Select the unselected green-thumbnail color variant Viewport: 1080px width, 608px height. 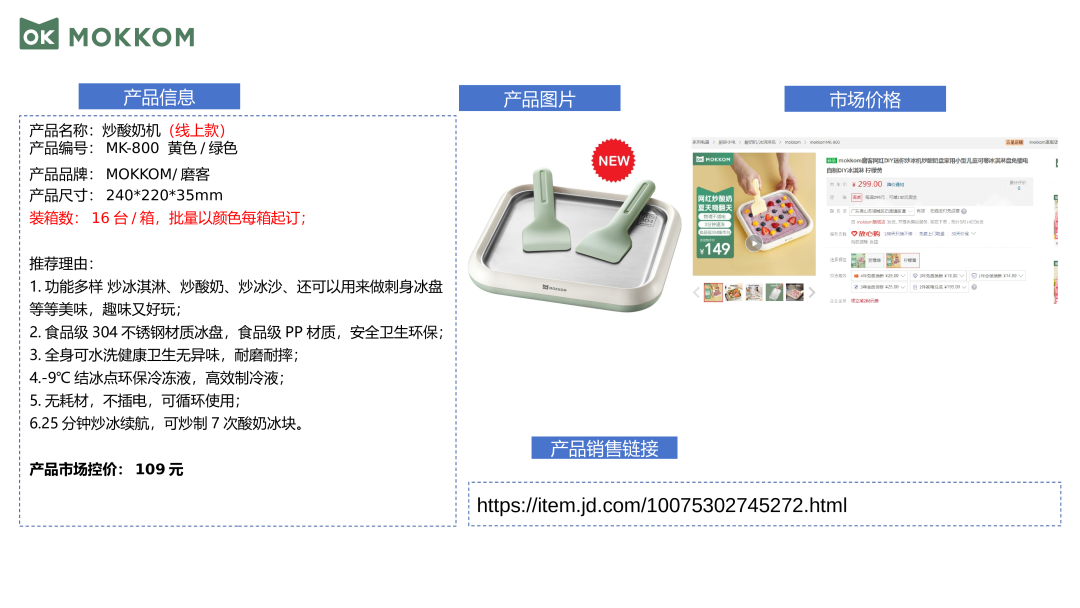[x=867, y=260]
